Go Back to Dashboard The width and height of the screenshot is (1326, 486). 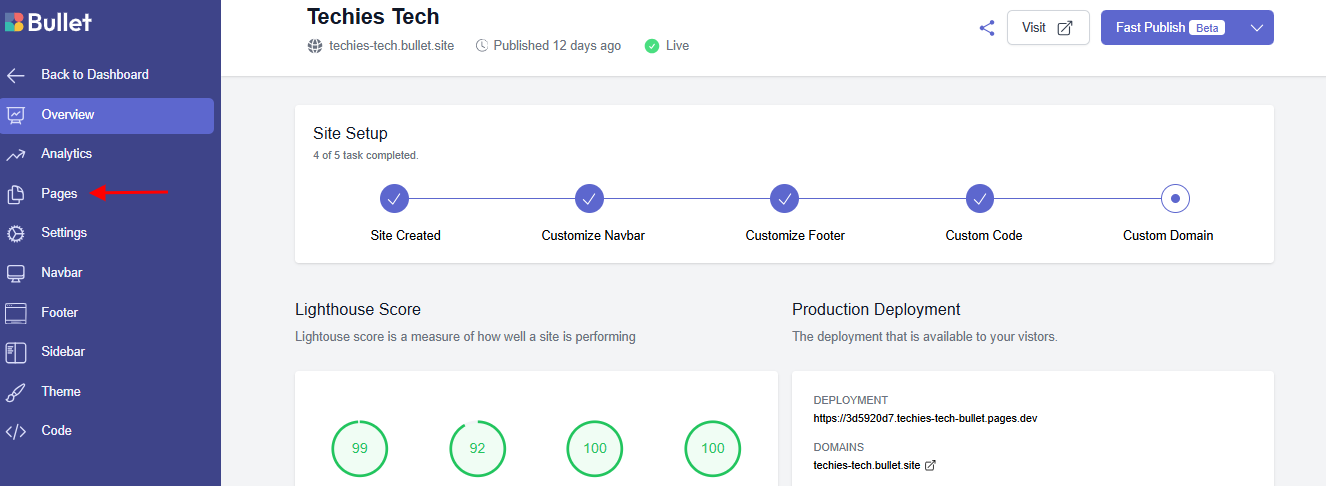pyautogui.click(x=94, y=75)
